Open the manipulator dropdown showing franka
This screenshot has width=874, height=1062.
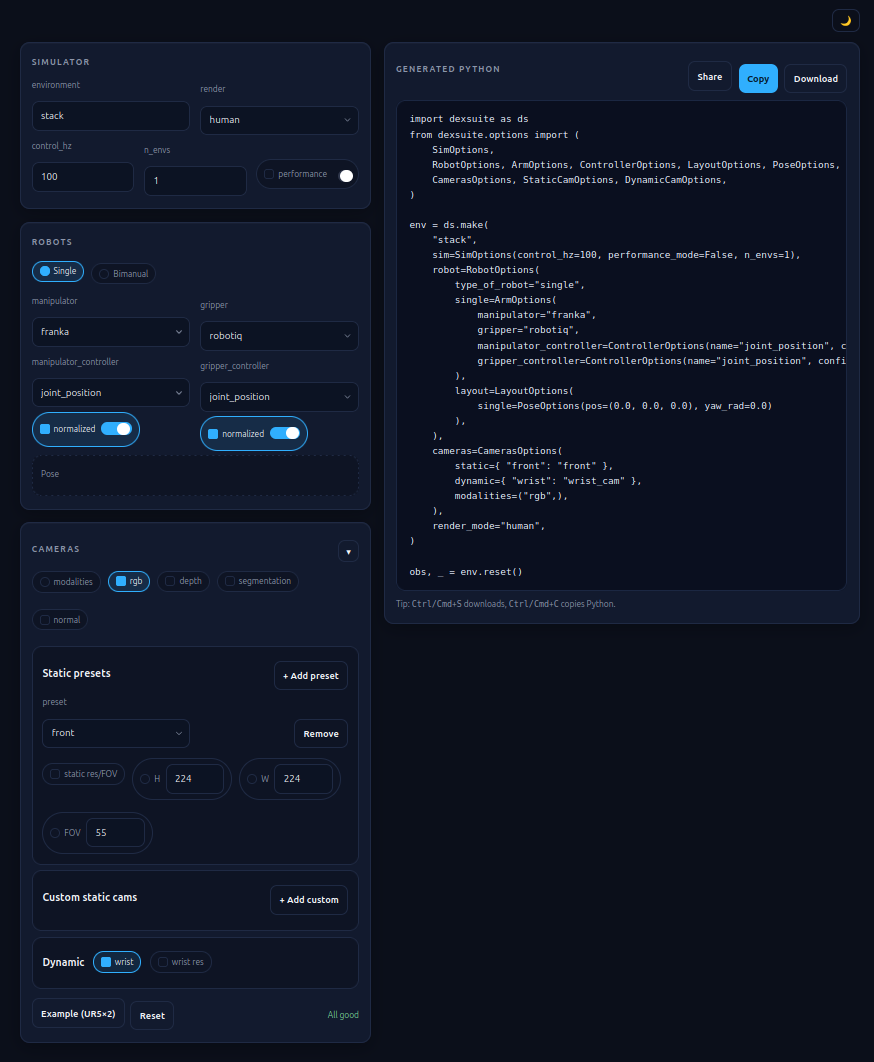point(110,332)
